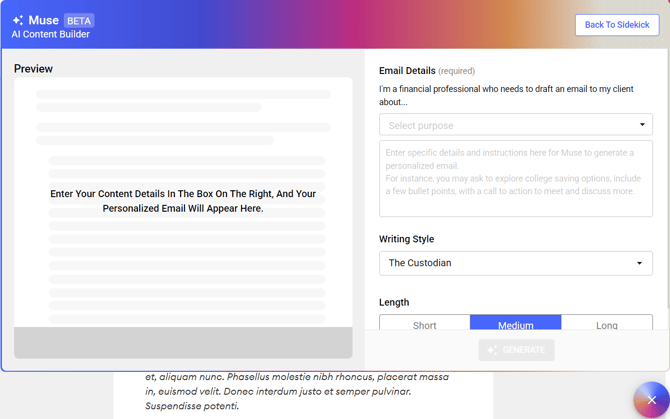670x419 pixels.
Task: Close the Muse panel with the round X button
Action: click(651, 400)
